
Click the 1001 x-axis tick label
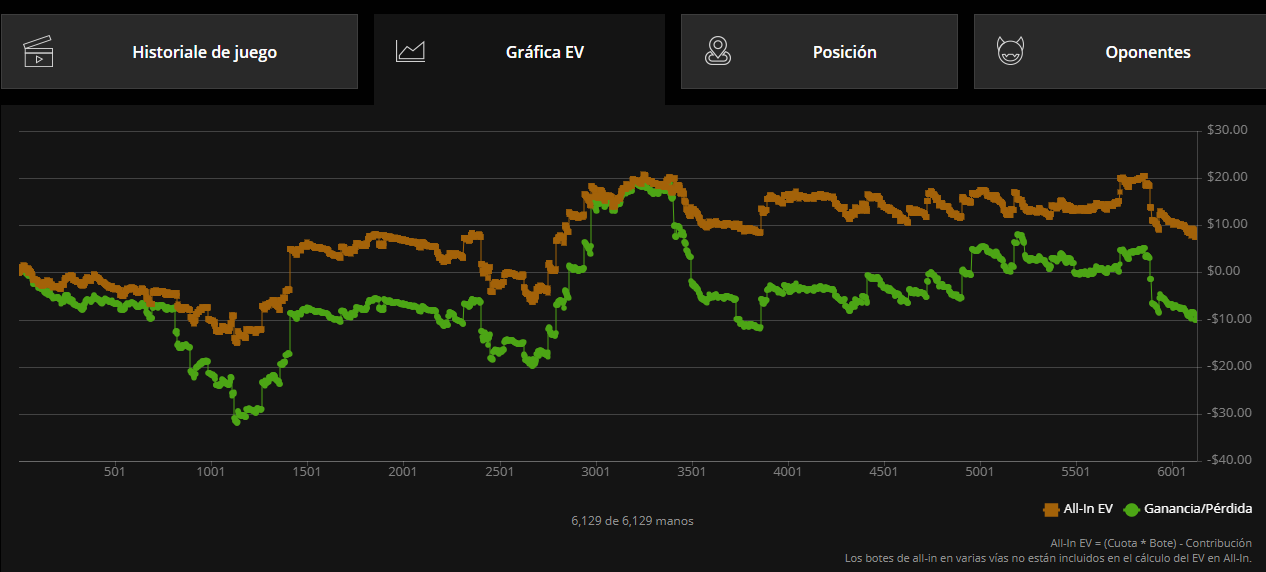coord(210,472)
